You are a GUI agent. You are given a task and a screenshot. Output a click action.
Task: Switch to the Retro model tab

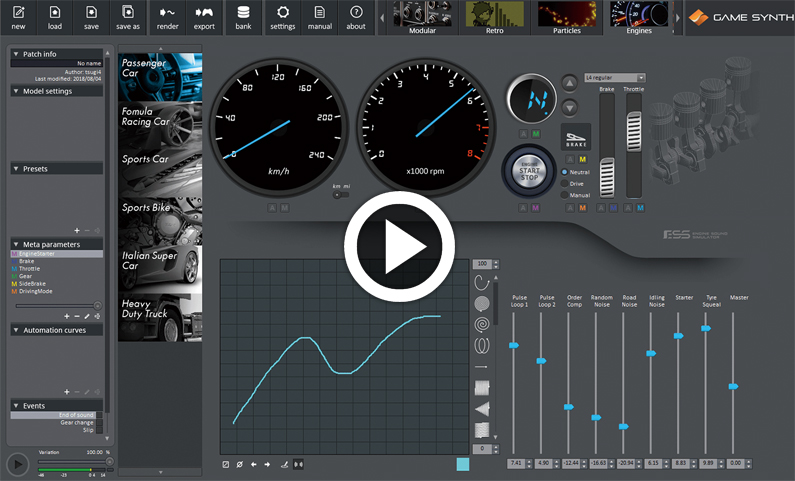[495, 18]
